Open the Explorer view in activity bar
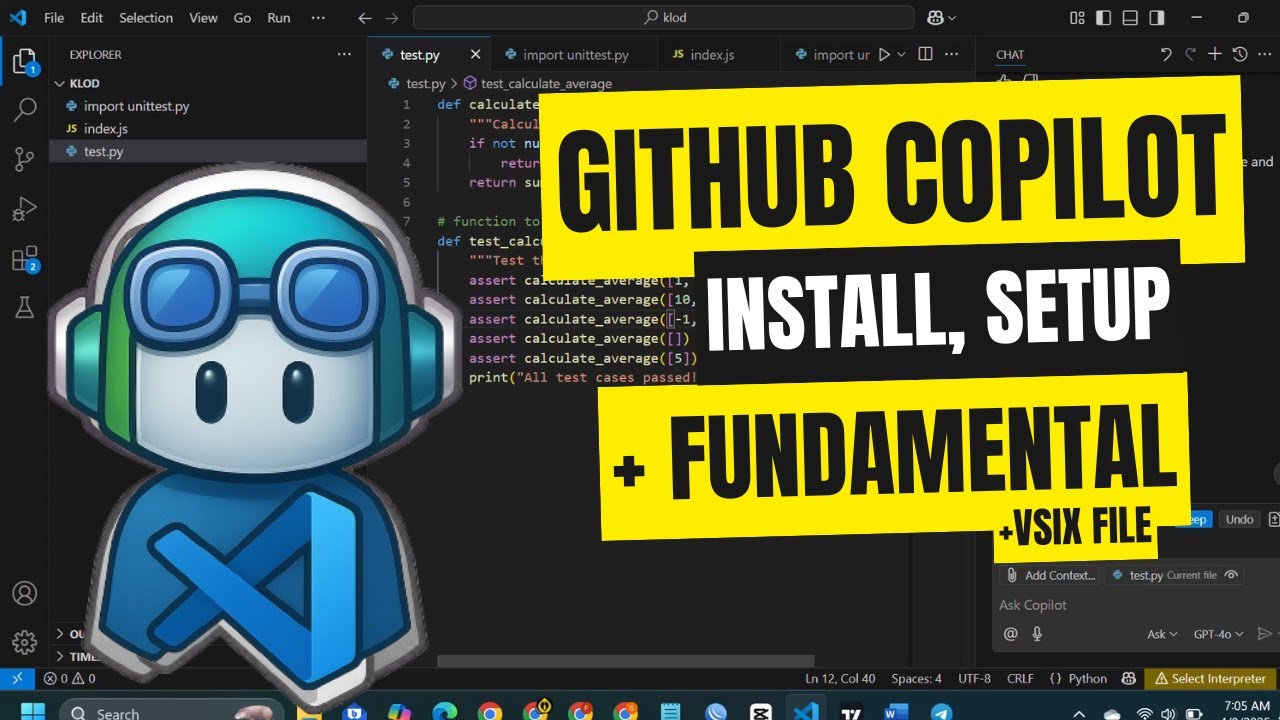The height and width of the screenshot is (720, 1280). pos(24,62)
